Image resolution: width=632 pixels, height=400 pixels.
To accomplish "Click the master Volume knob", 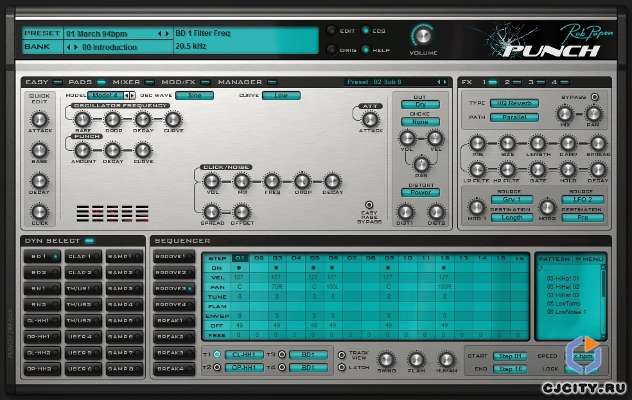I will click(425, 34).
